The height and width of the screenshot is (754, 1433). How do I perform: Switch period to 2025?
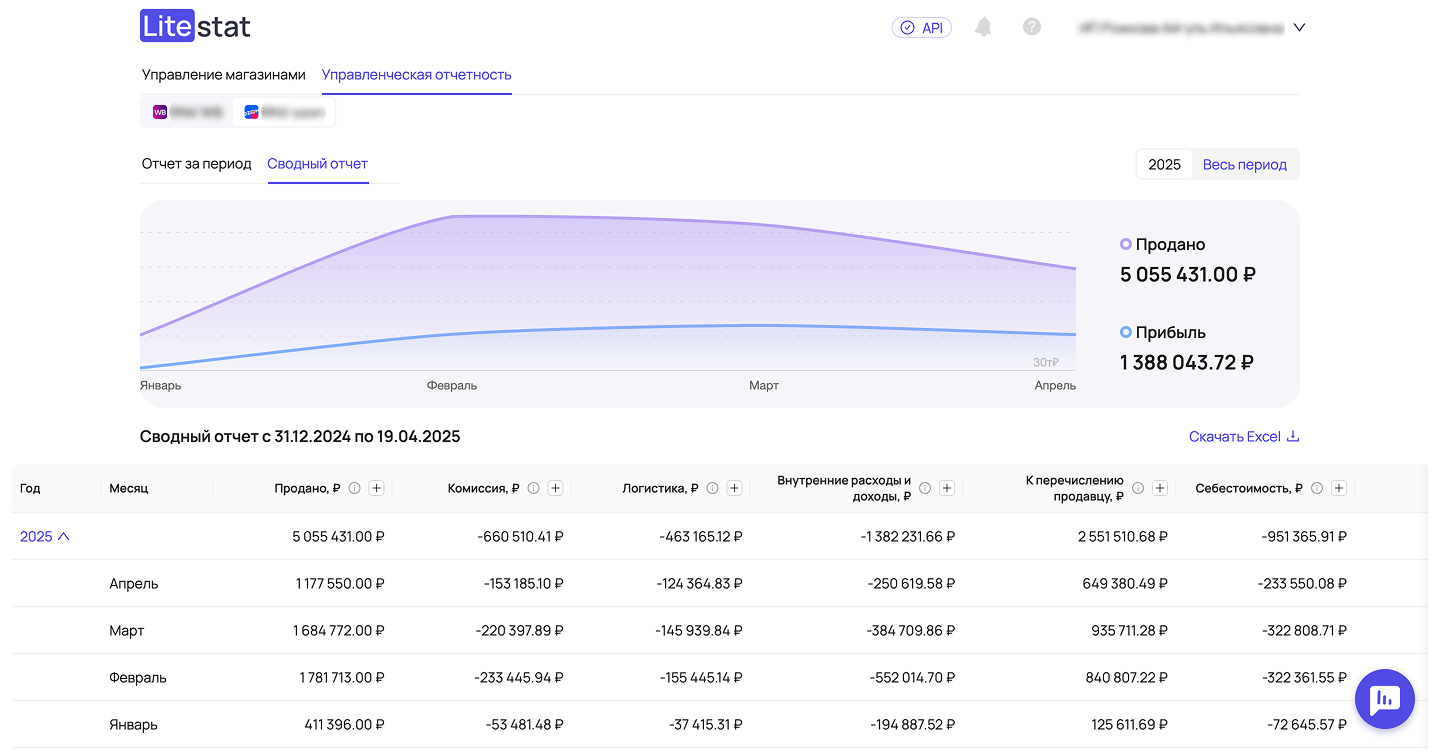[1164, 165]
